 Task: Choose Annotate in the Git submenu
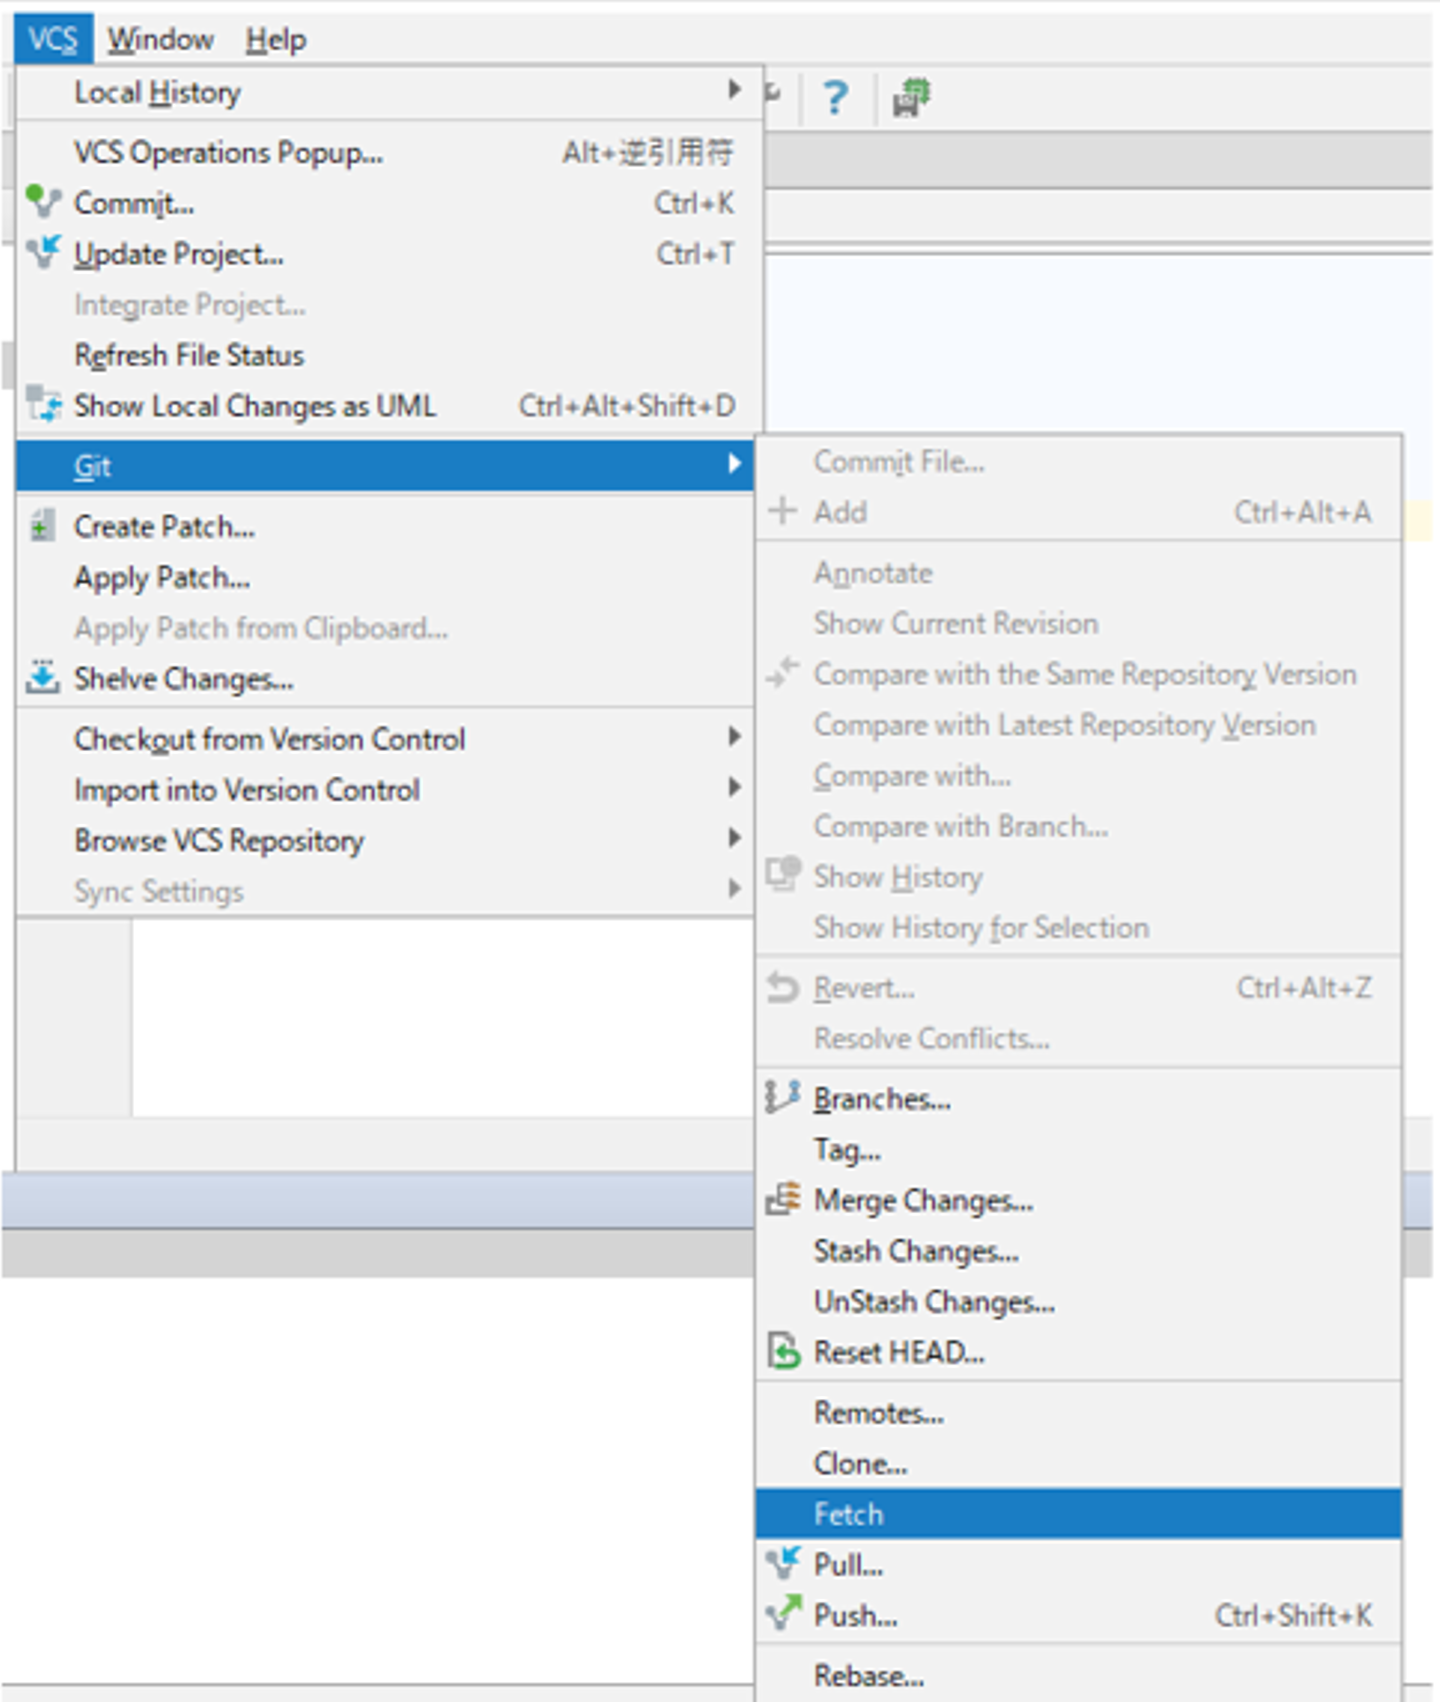[x=1078, y=572]
